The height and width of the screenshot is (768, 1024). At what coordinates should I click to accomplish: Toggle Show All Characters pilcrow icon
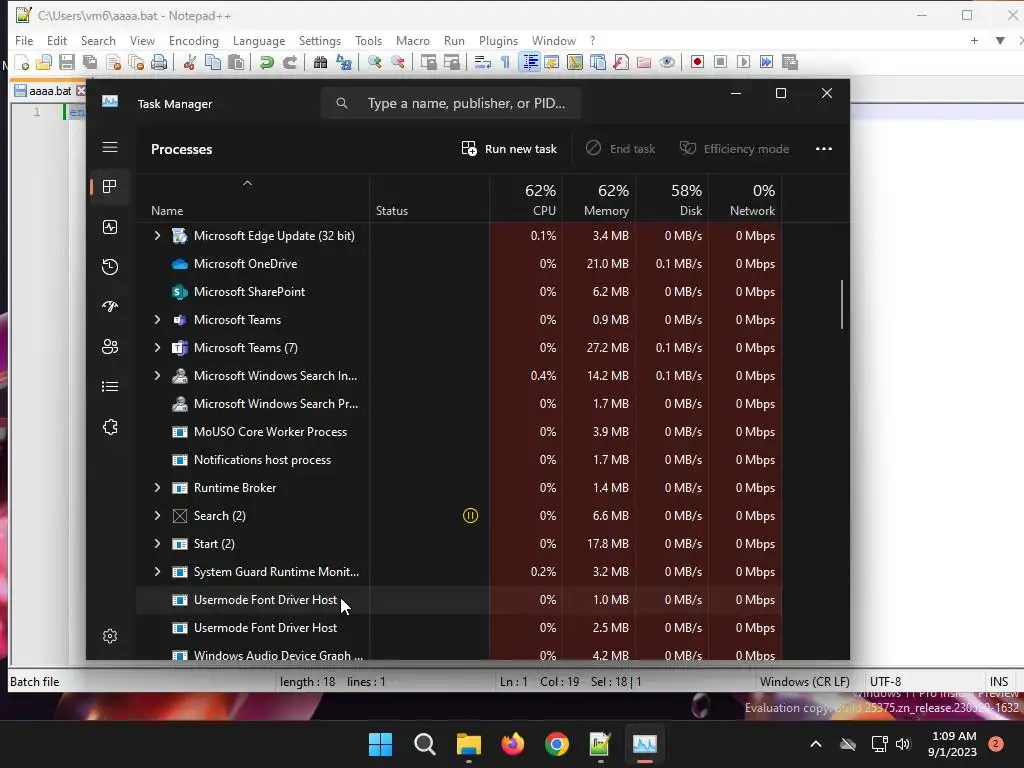[505, 62]
